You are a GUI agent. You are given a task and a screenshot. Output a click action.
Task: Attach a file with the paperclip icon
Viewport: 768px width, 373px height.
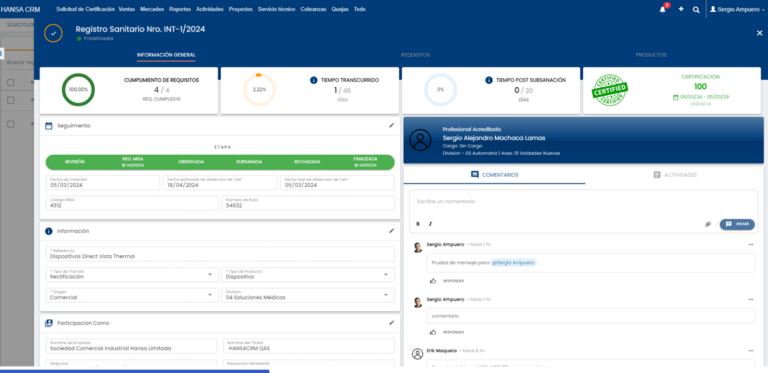tap(708, 224)
